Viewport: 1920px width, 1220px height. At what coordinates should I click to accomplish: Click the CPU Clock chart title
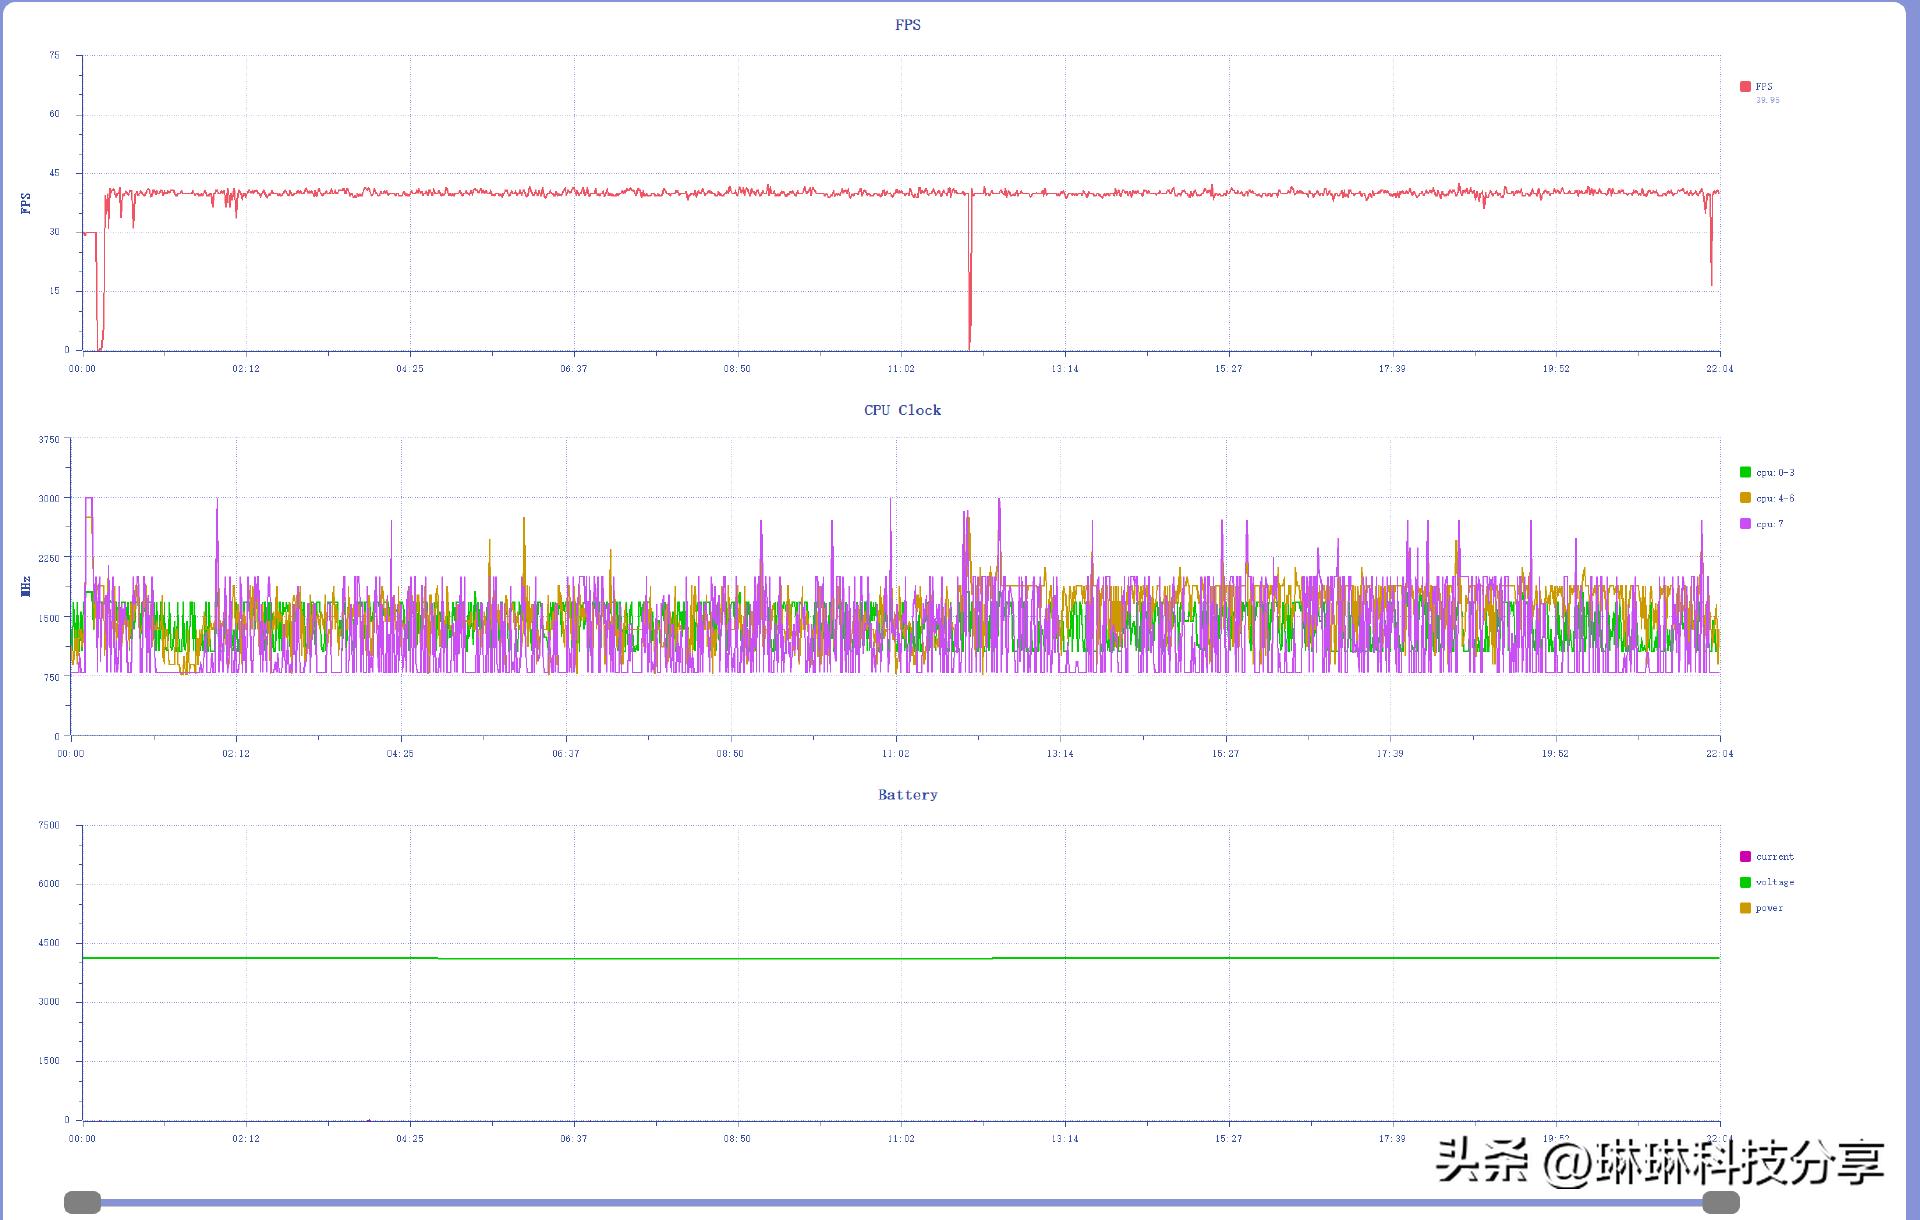(x=902, y=410)
